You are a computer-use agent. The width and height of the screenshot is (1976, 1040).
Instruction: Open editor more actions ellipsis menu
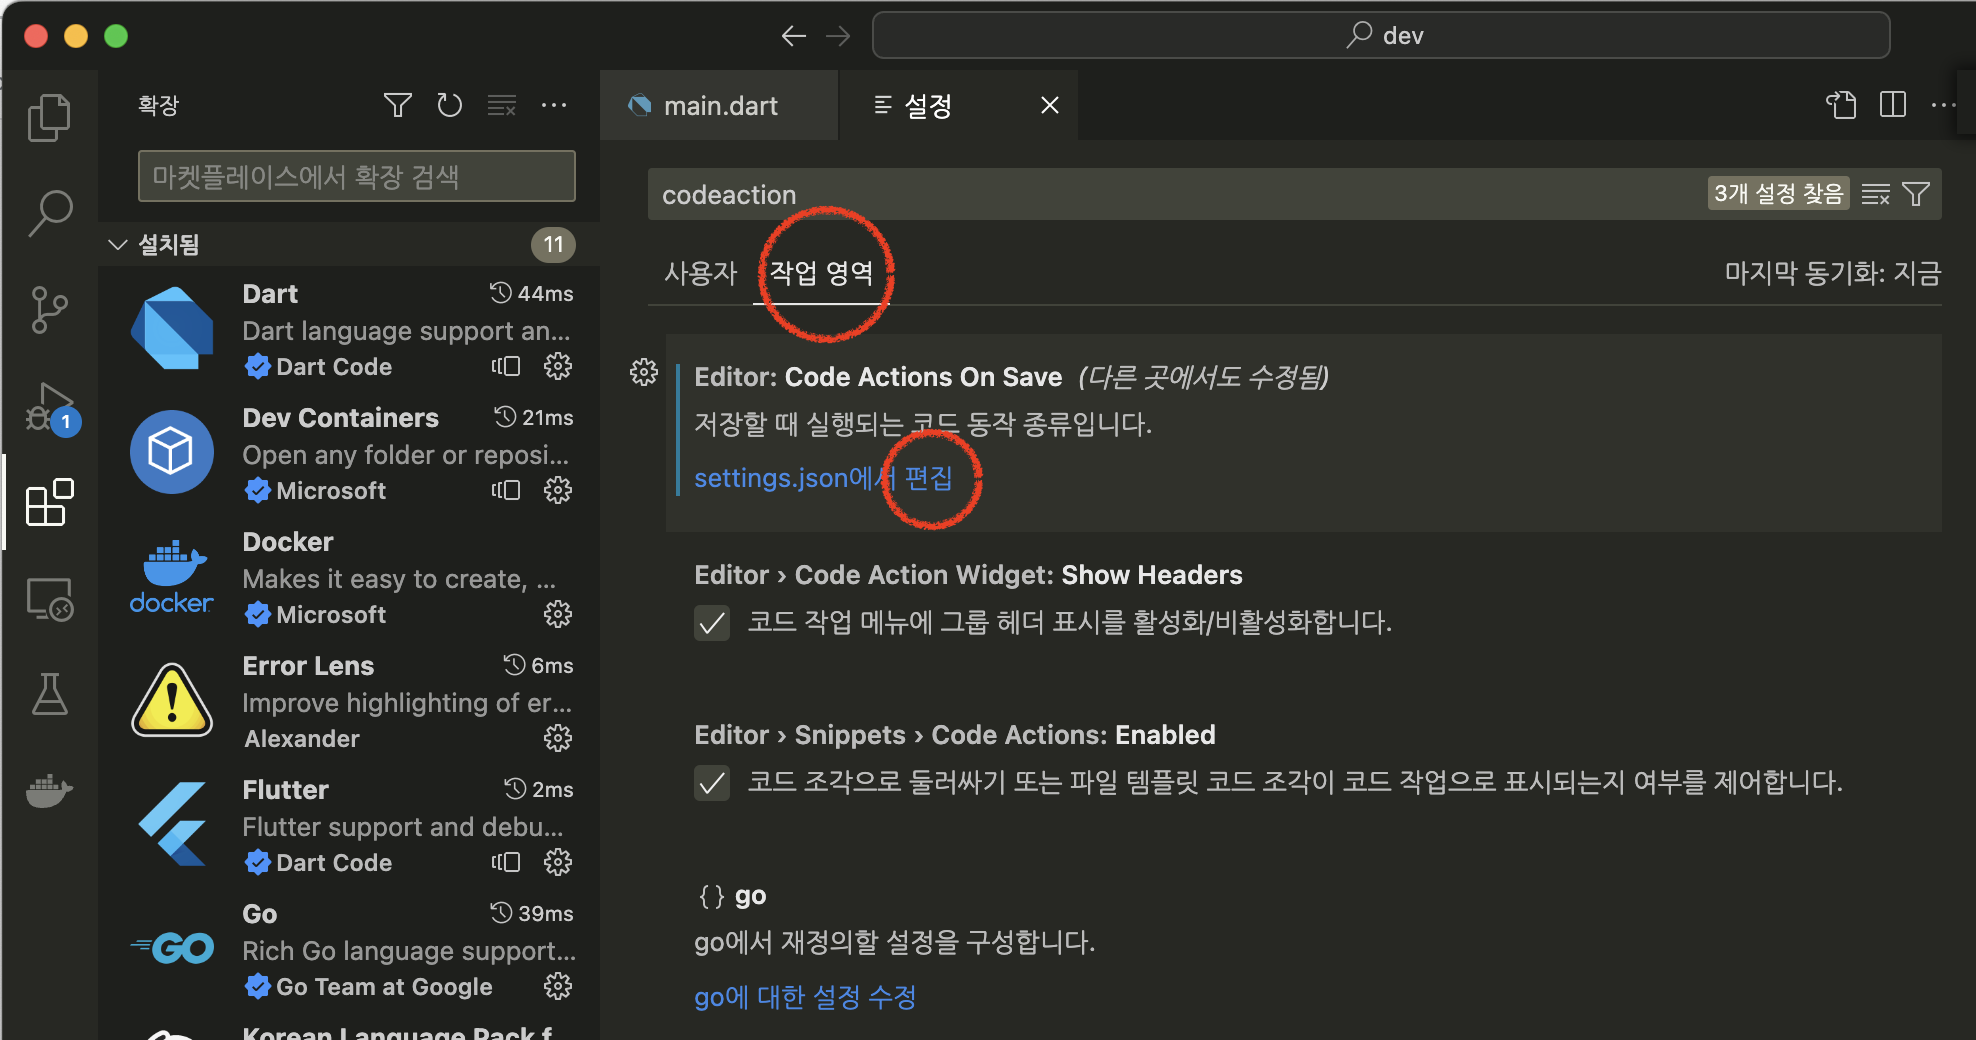(1944, 105)
